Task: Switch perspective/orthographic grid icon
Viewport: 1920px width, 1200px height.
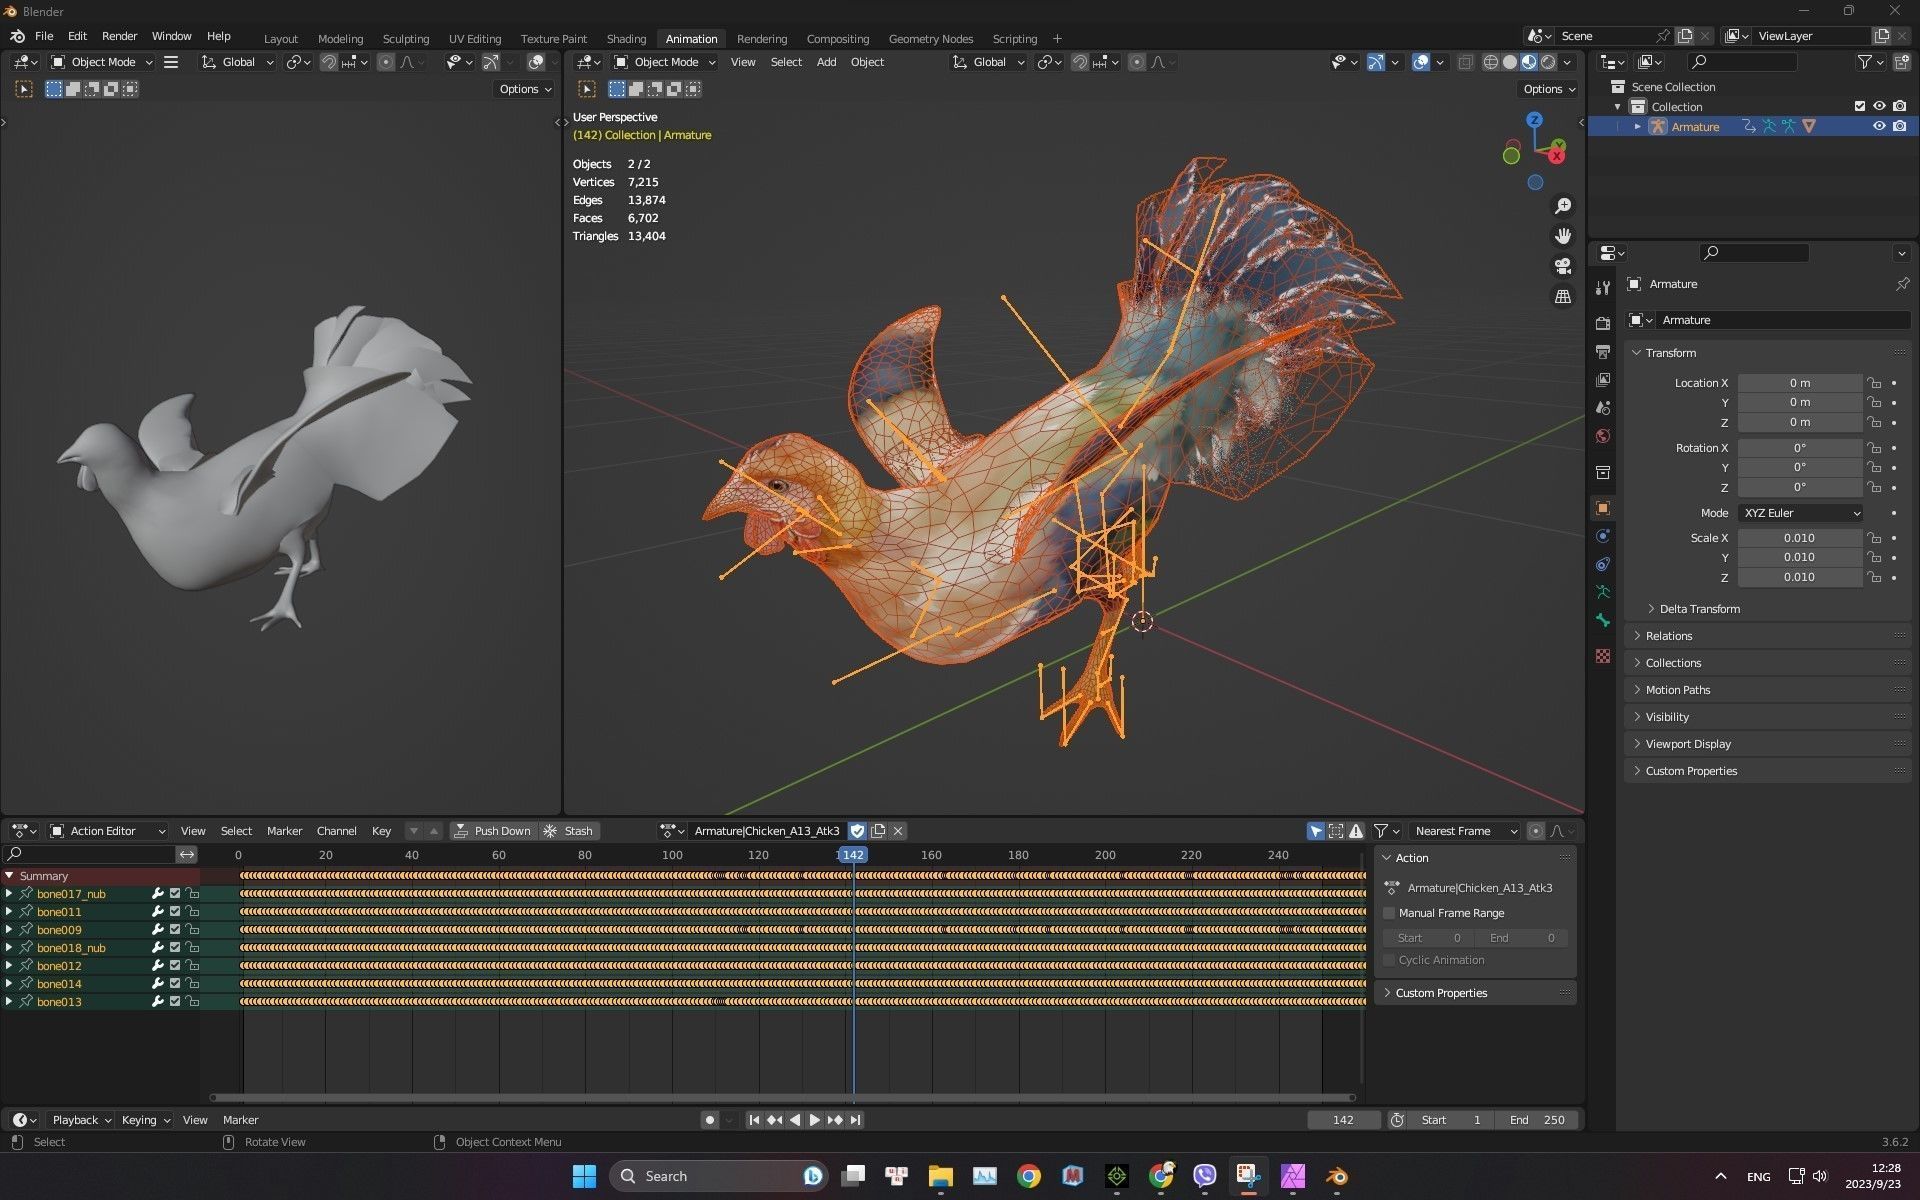Action: click(1562, 297)
